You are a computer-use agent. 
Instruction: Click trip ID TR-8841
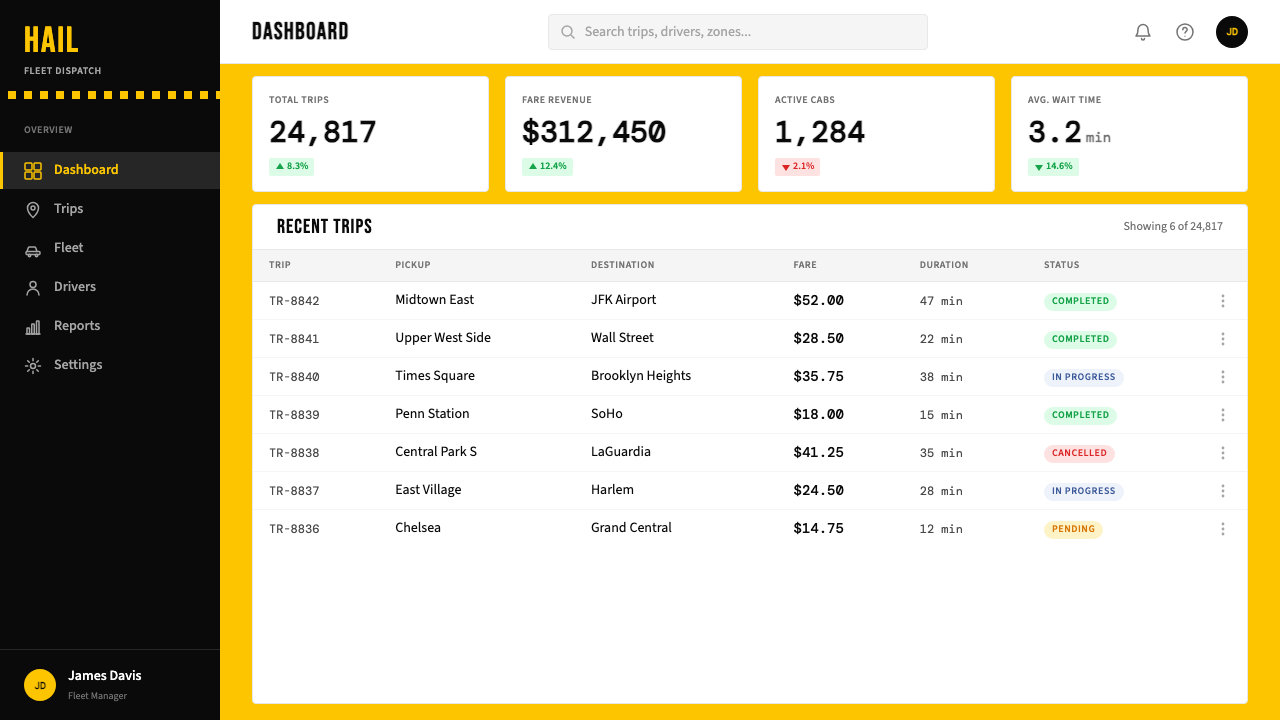point(294,339)
